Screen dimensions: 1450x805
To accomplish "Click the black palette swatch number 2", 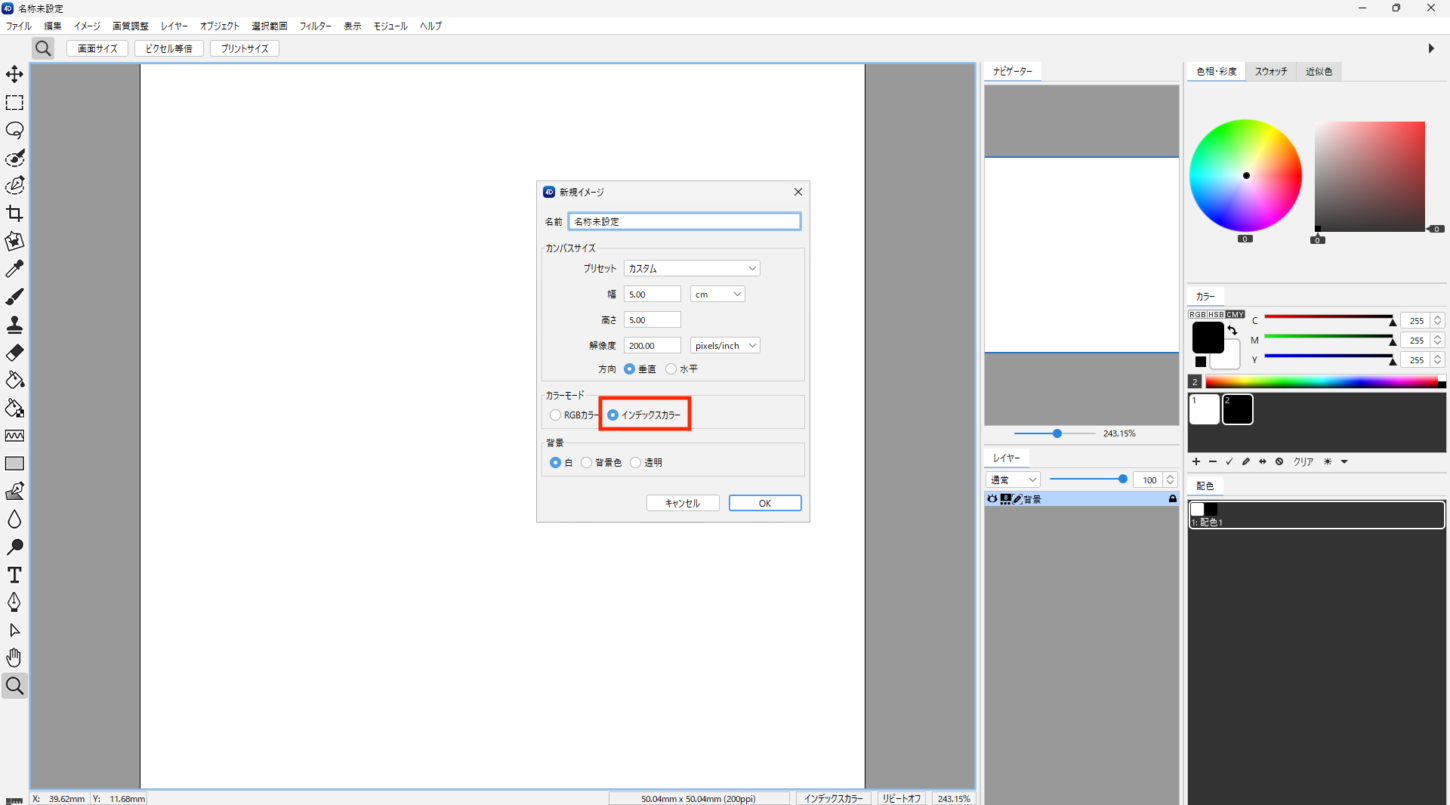I will tap(1237, 409).
